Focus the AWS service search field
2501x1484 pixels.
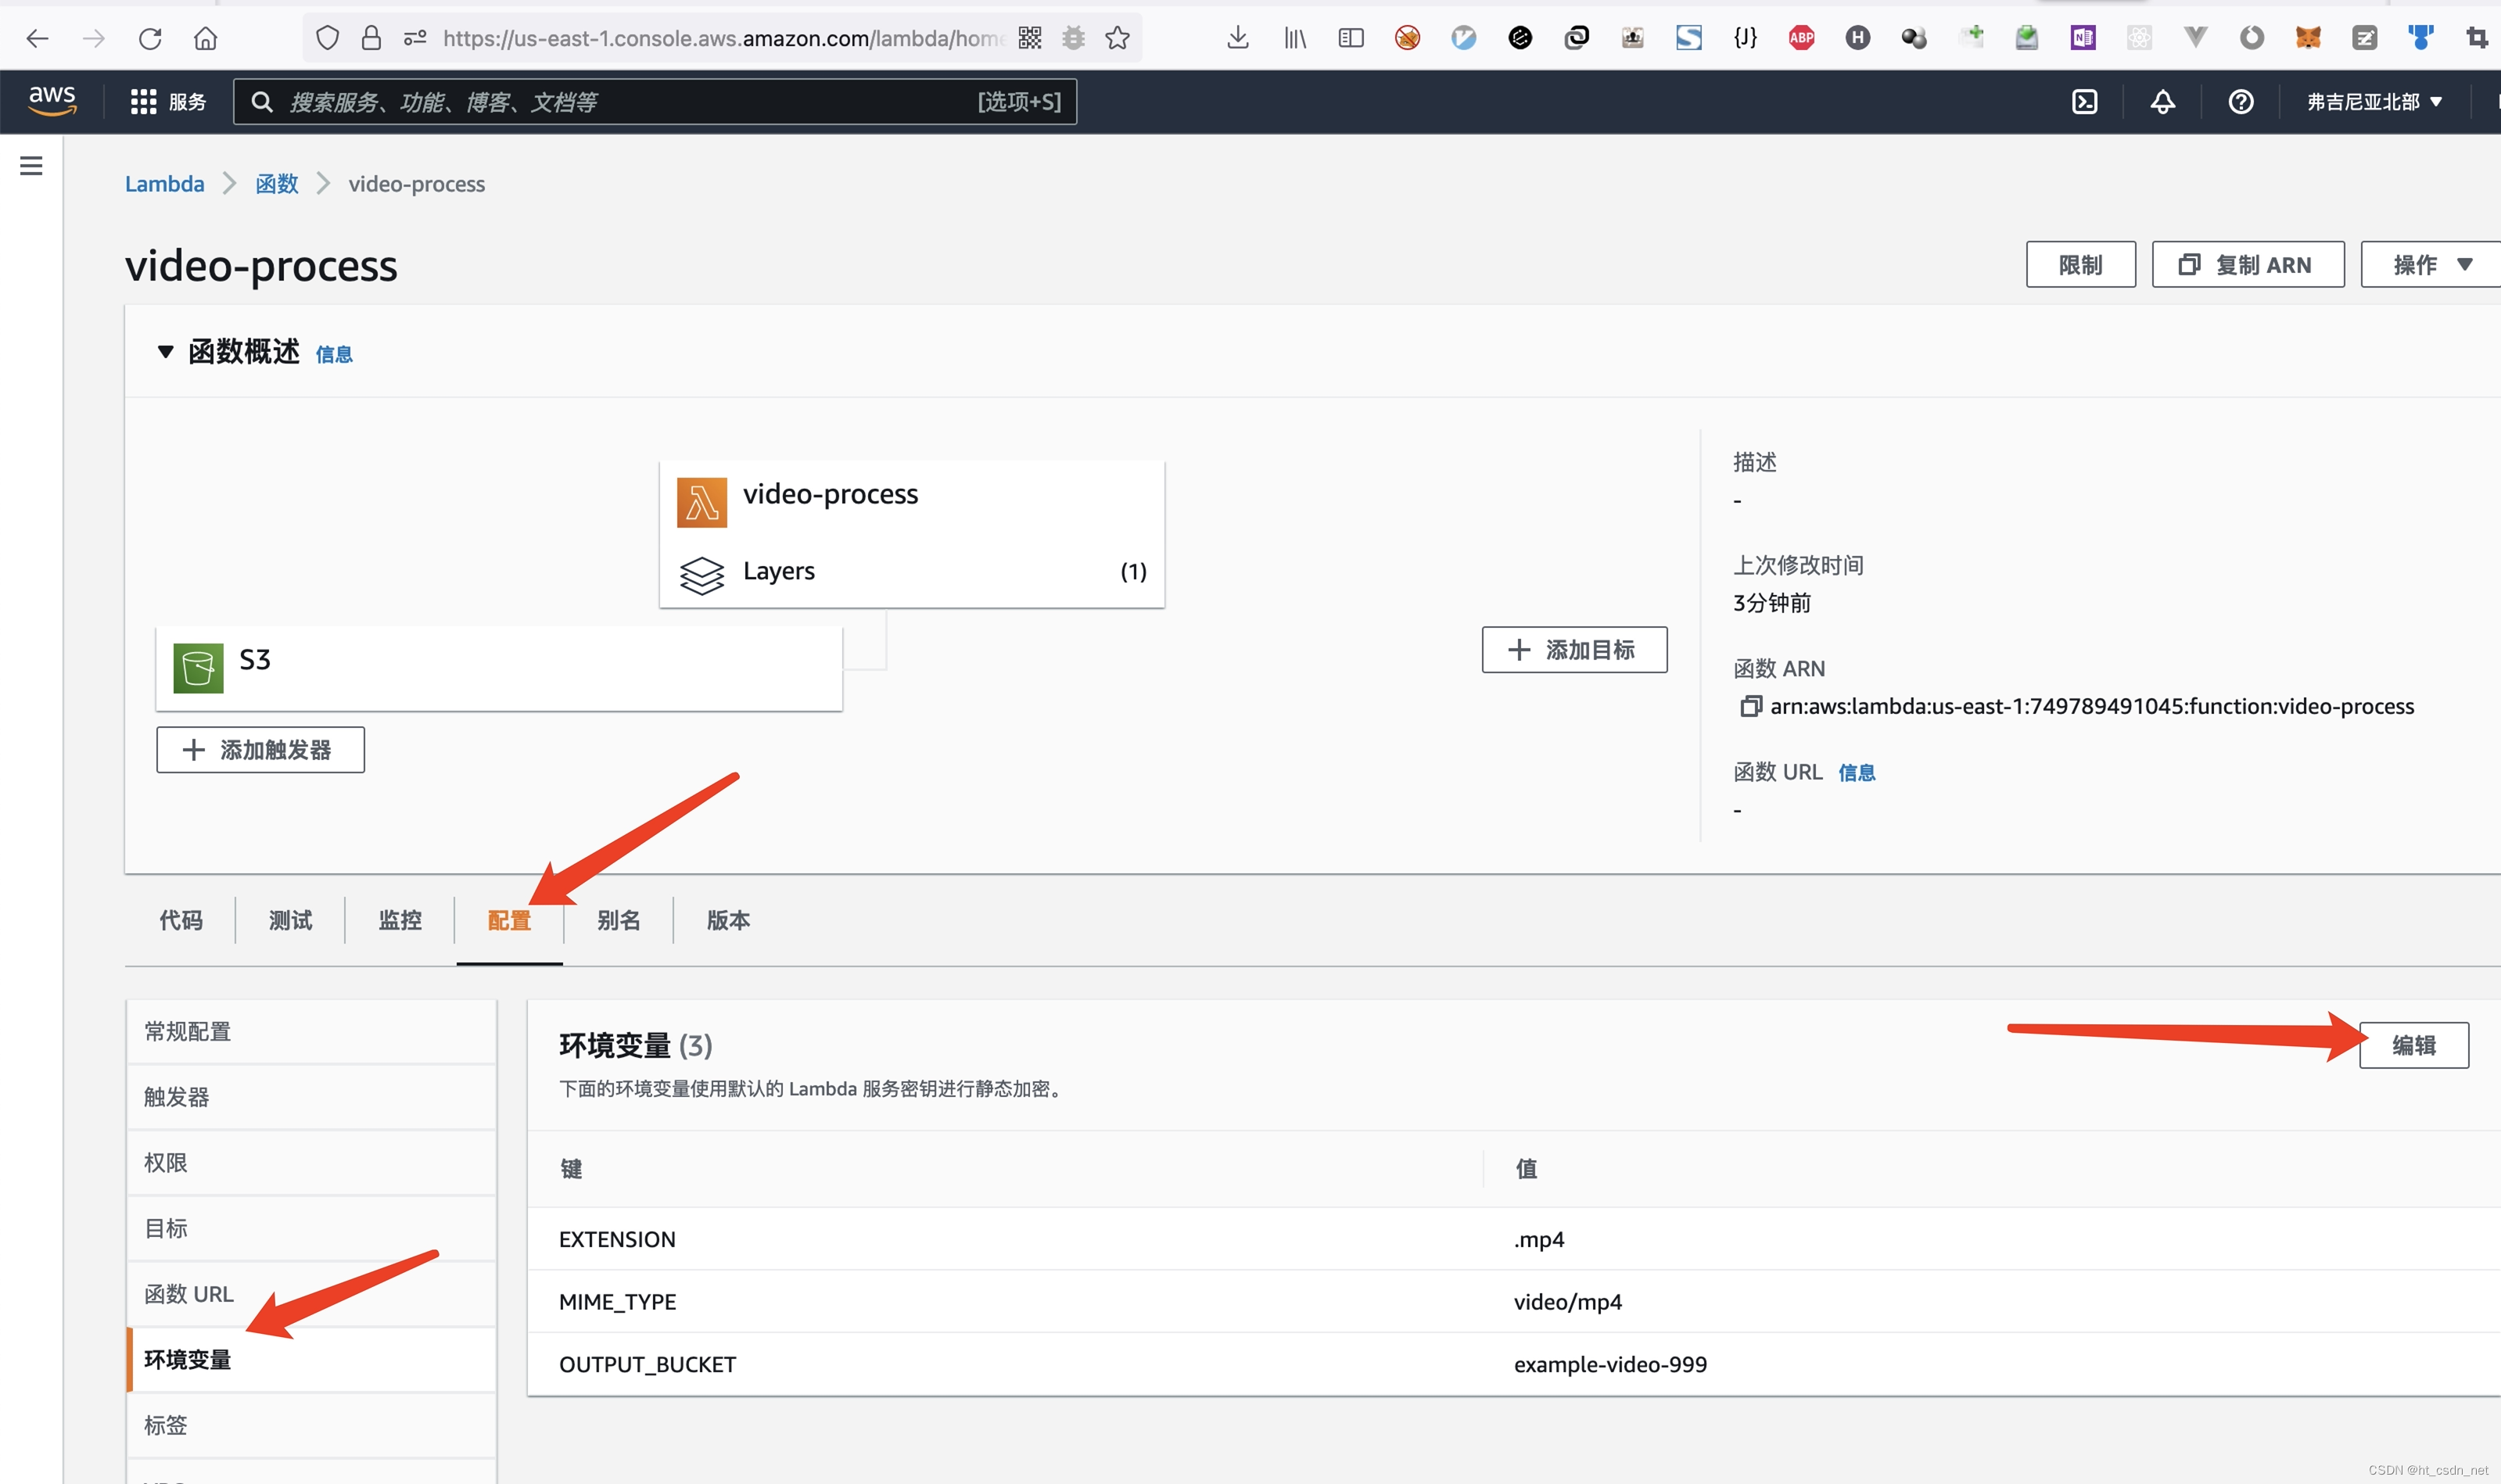point(655,101)
